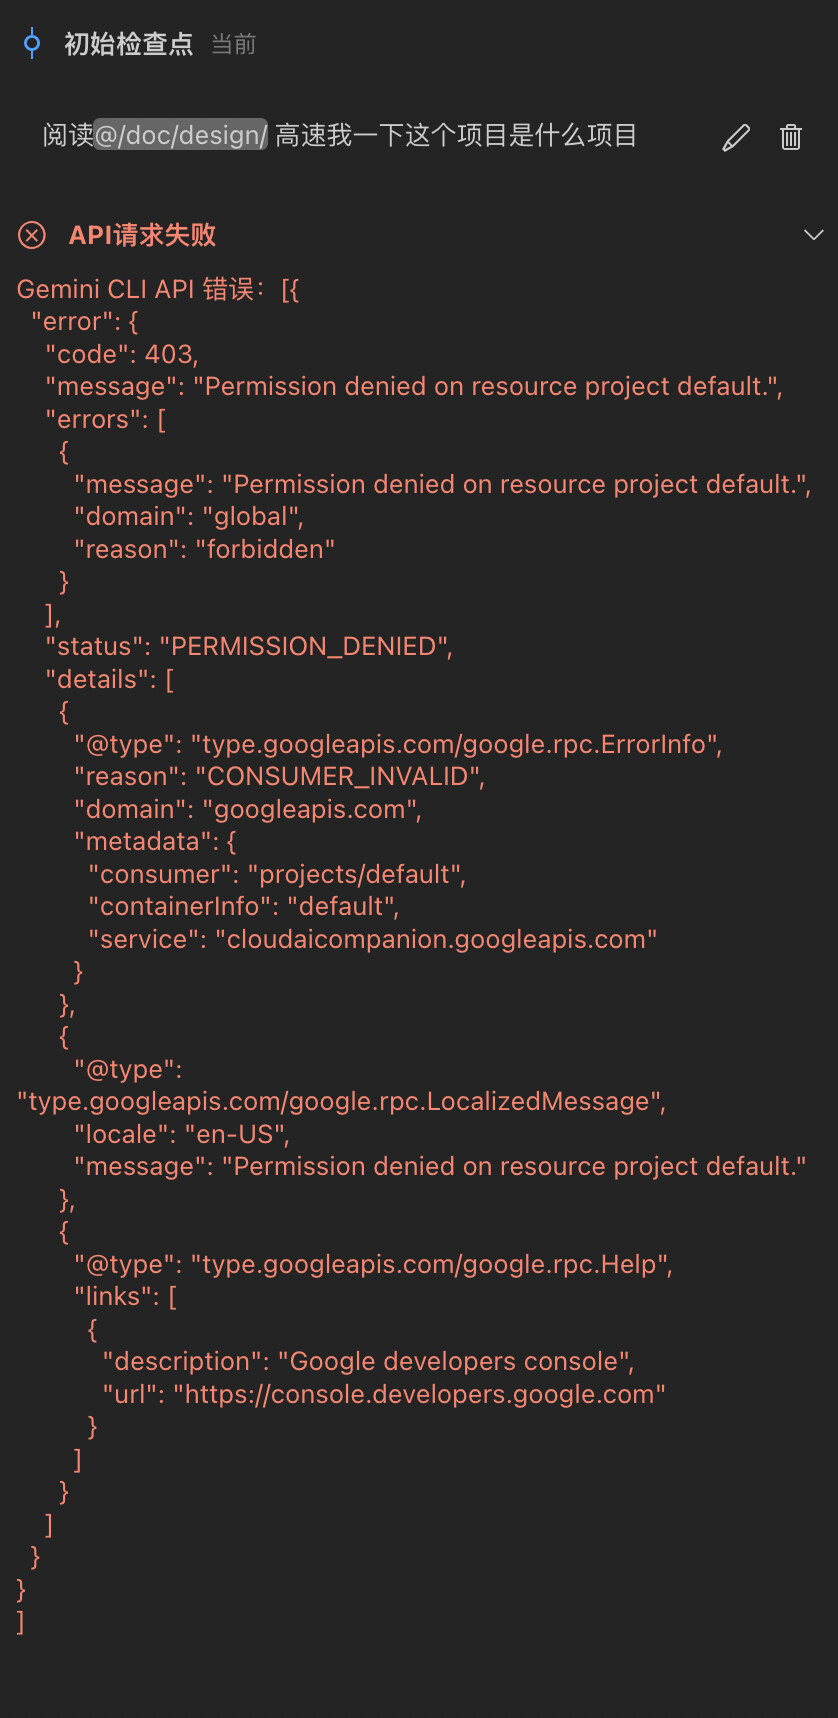Edit the message with the pencil icon
Viewport: 838px width, 1718px height.
coord(736,137)
